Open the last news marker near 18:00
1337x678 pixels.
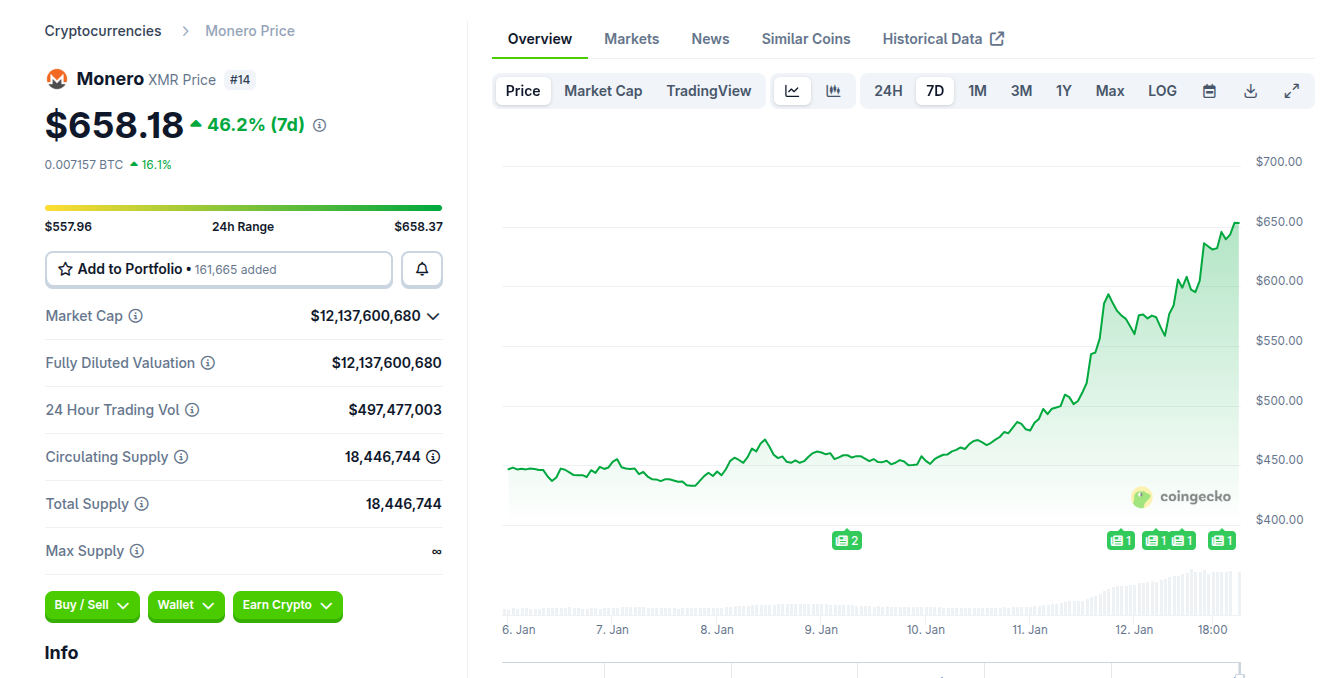click(x=1222, y=541)
